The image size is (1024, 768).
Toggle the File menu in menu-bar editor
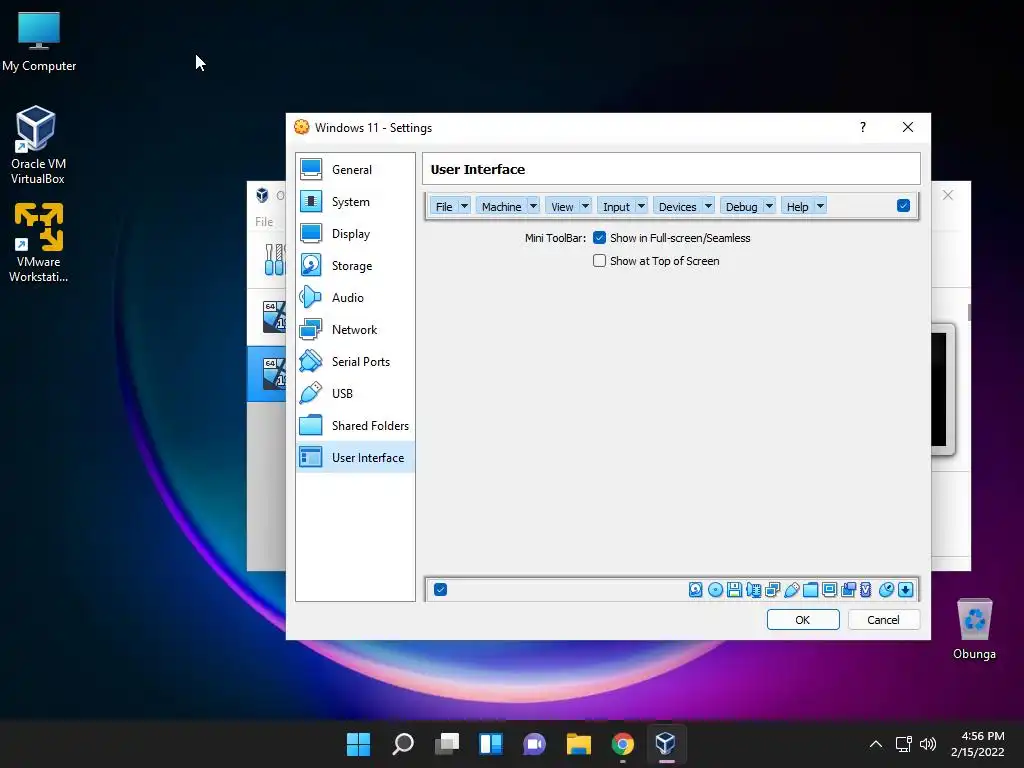click(x=444, y=206)
